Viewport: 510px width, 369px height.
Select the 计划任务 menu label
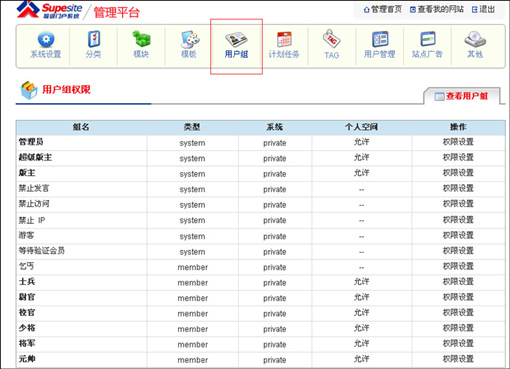click(284, 54)
